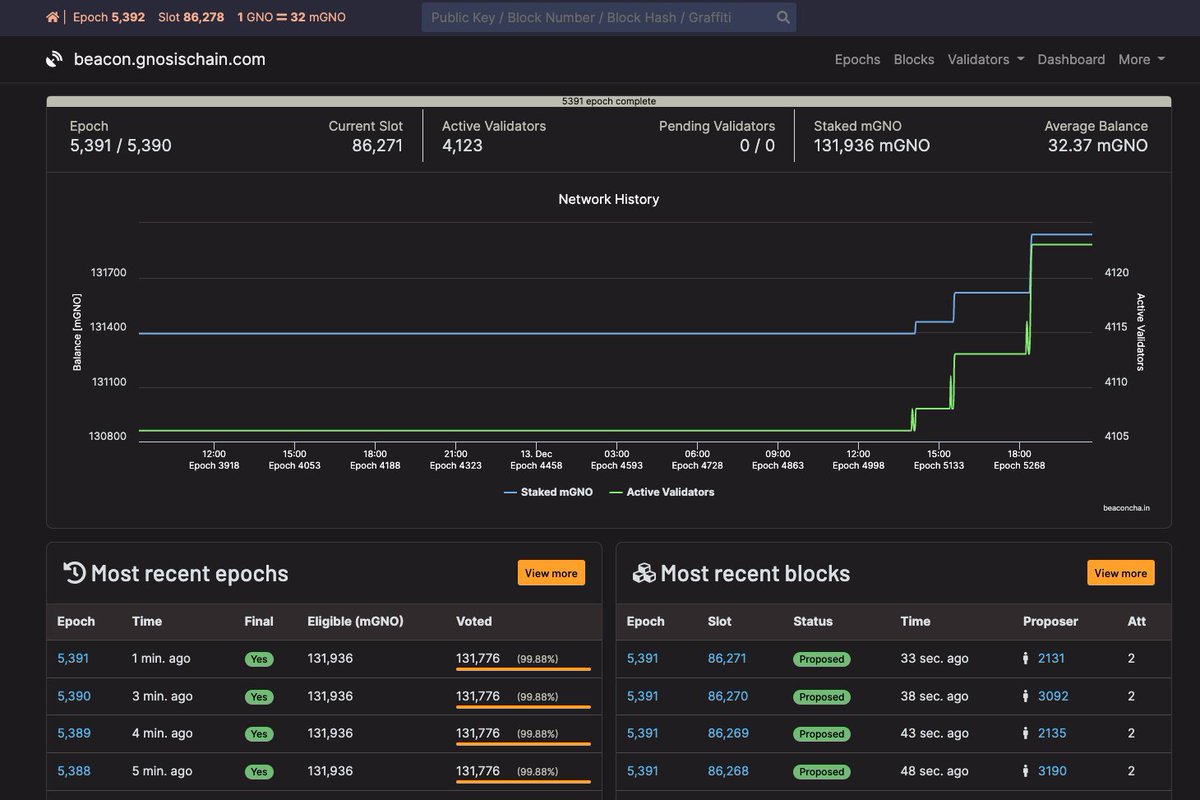Viewport: 1200px width, 800px height.
Task: Click the Voted column header
Action: [x=474, y=621]
